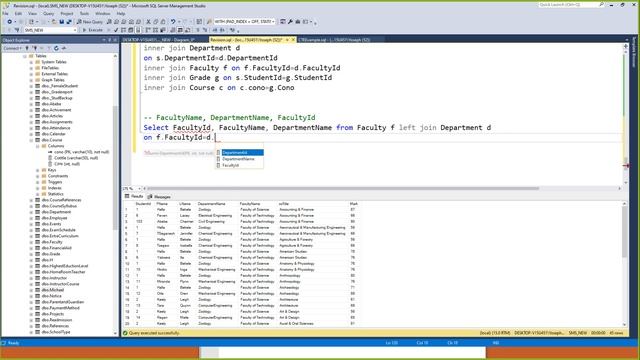
Task: Click the Cut scissors icon
Action: point(149,22)
